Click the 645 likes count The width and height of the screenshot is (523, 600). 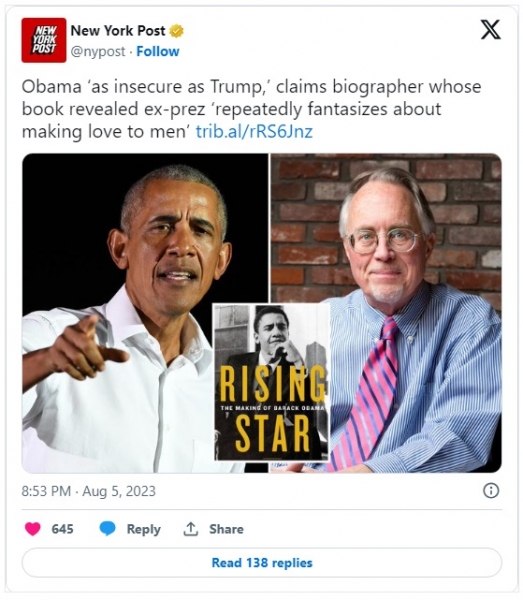click(x=62, y=529)
